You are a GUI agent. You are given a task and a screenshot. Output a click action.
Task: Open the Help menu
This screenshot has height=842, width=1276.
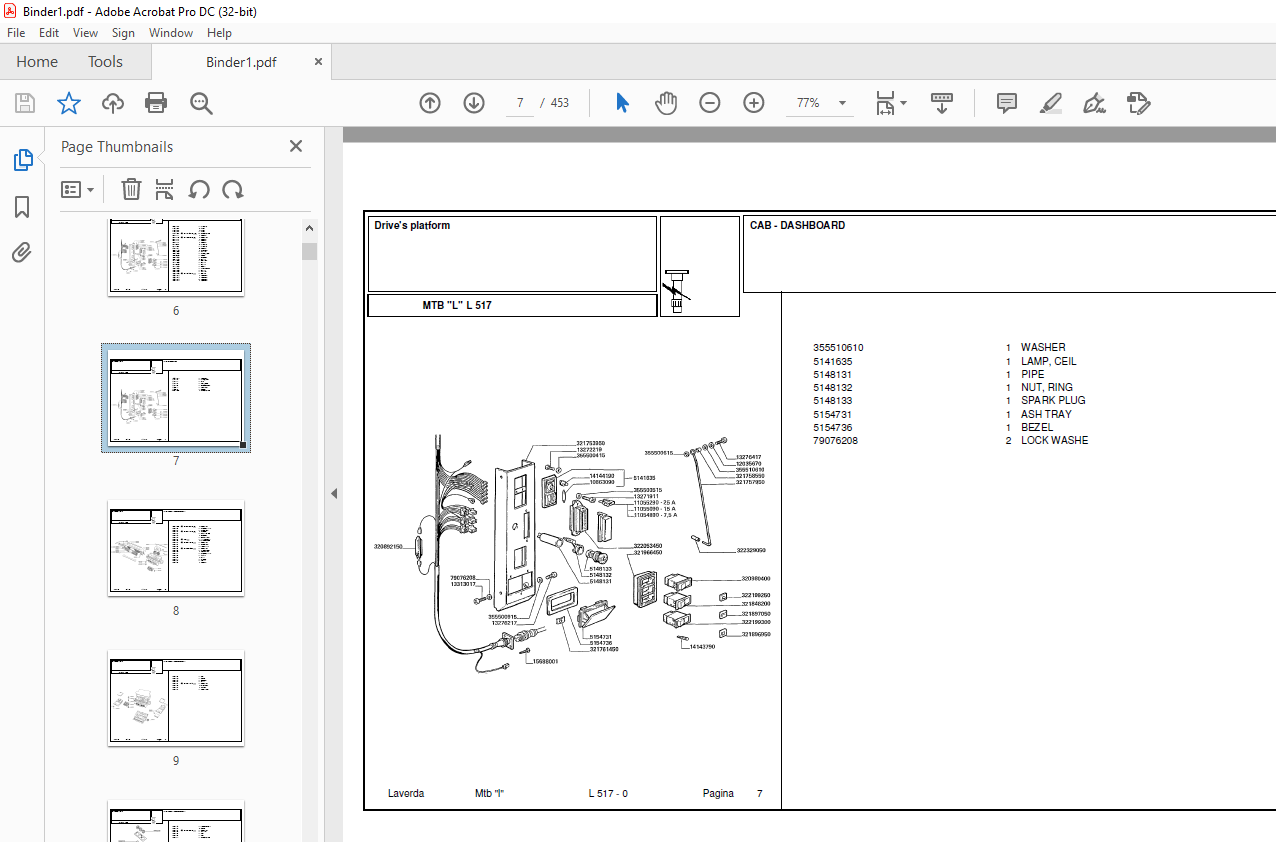(x=219, y=33)
